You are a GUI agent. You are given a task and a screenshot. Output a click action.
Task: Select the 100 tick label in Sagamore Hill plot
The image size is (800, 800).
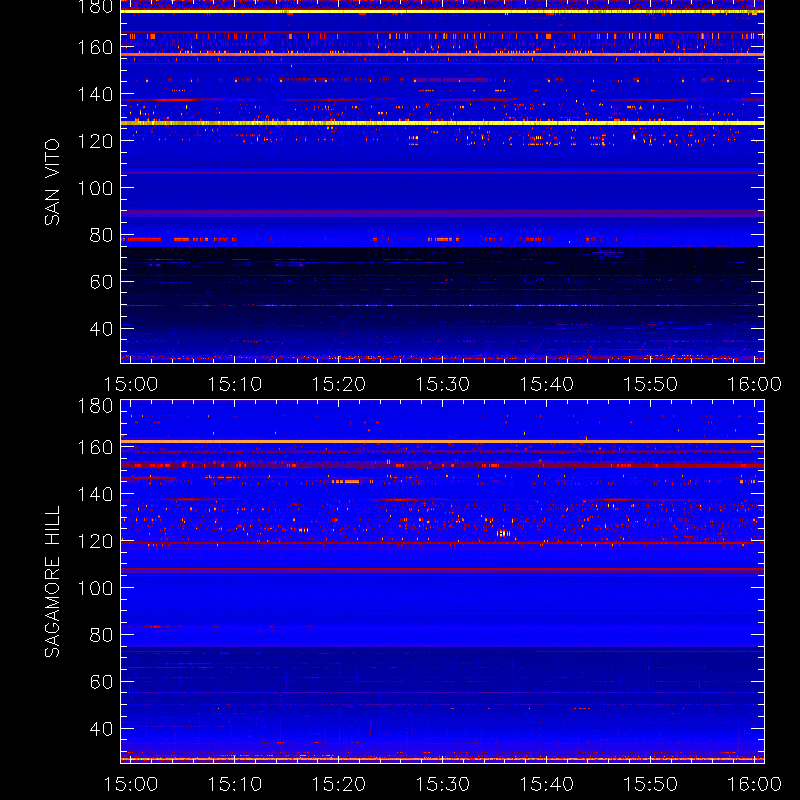[x=95, y=588]
